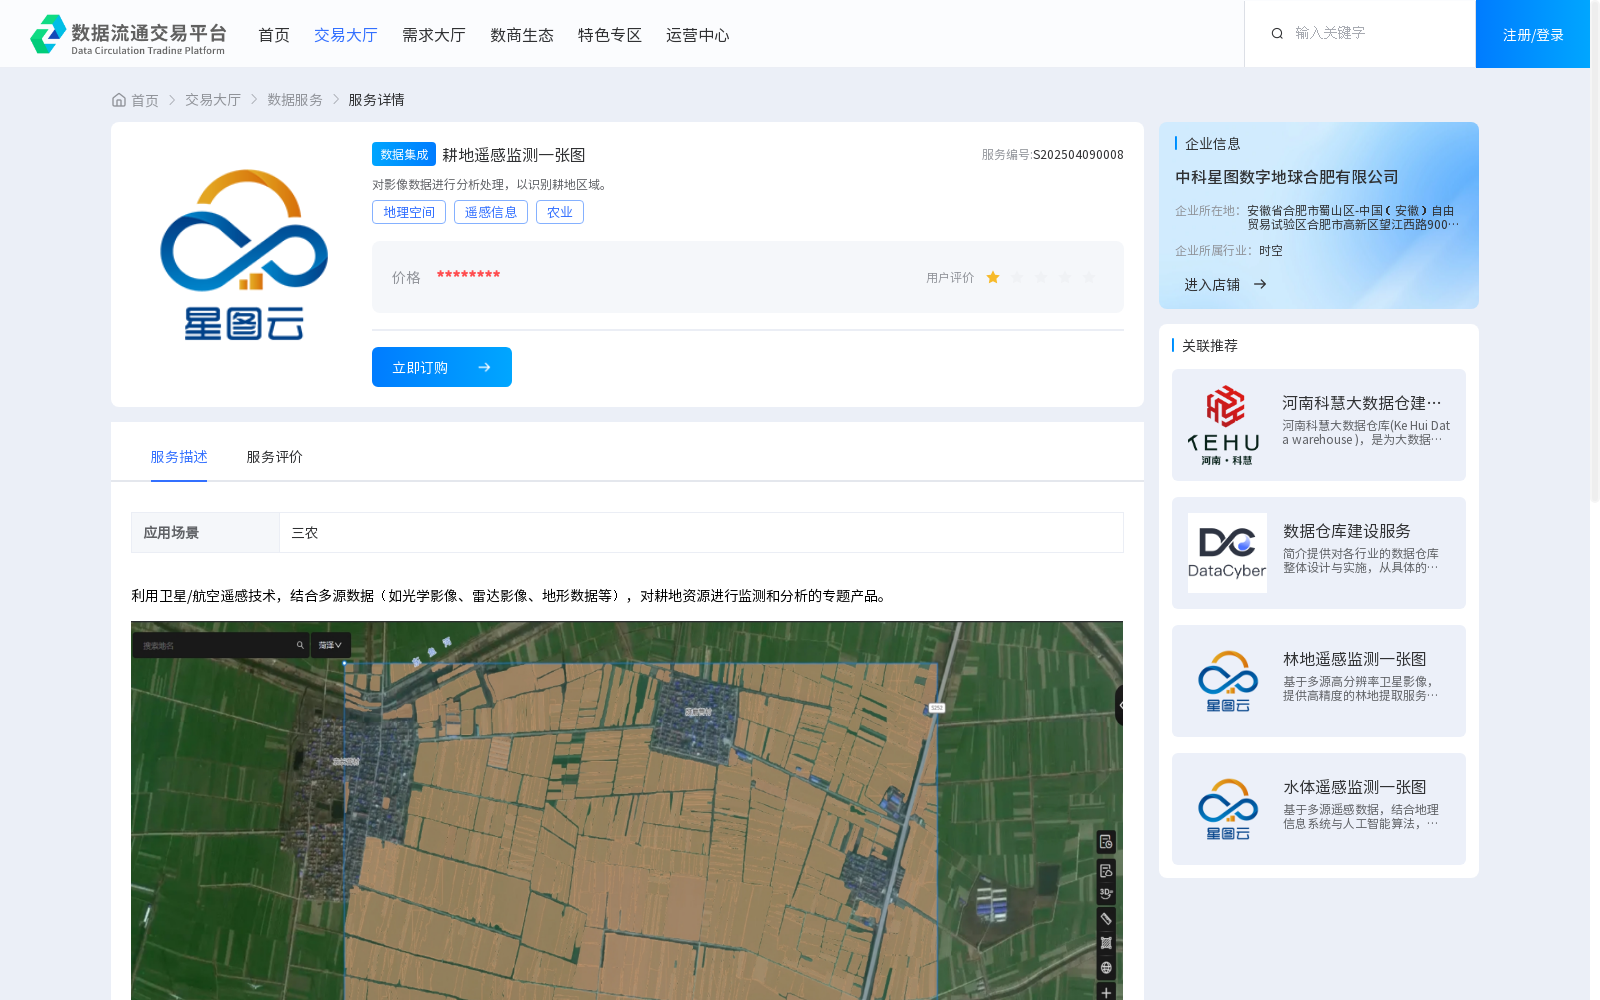Screen dimensions: 1600x1000
Task: Click the 星图云 product logo image
Action: [243, 255]
